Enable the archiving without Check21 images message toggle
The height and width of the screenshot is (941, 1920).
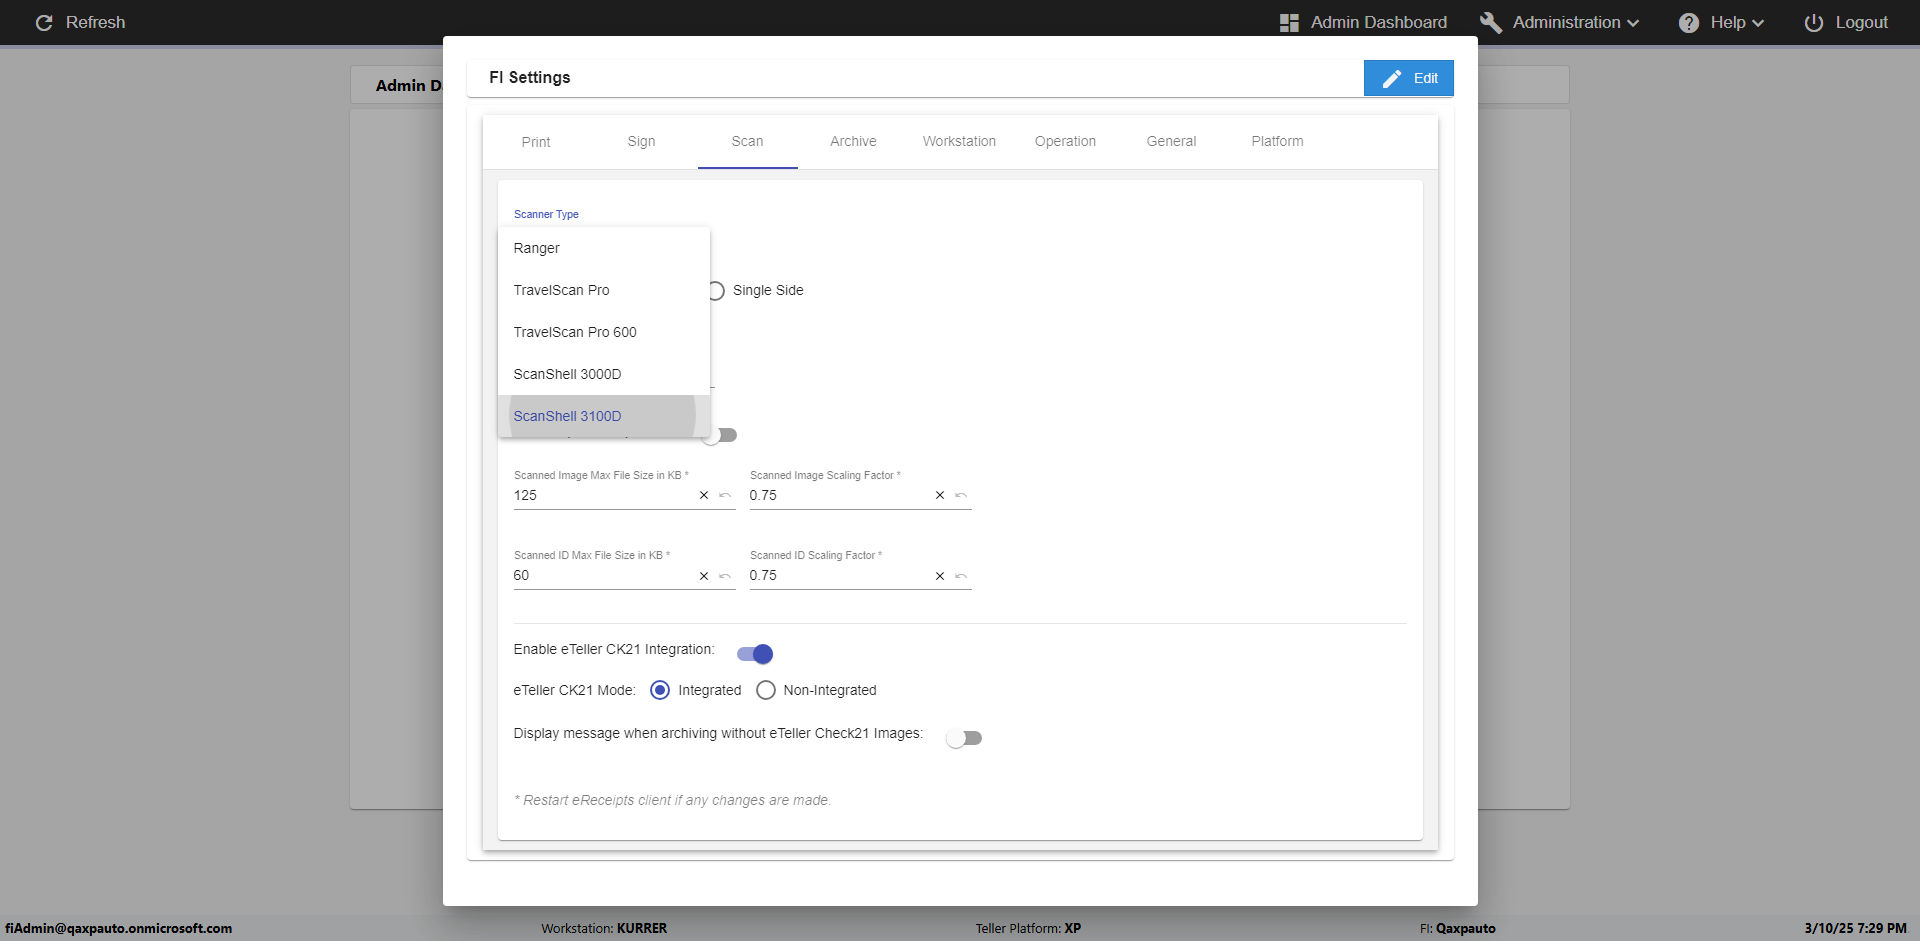click(964, 738)
